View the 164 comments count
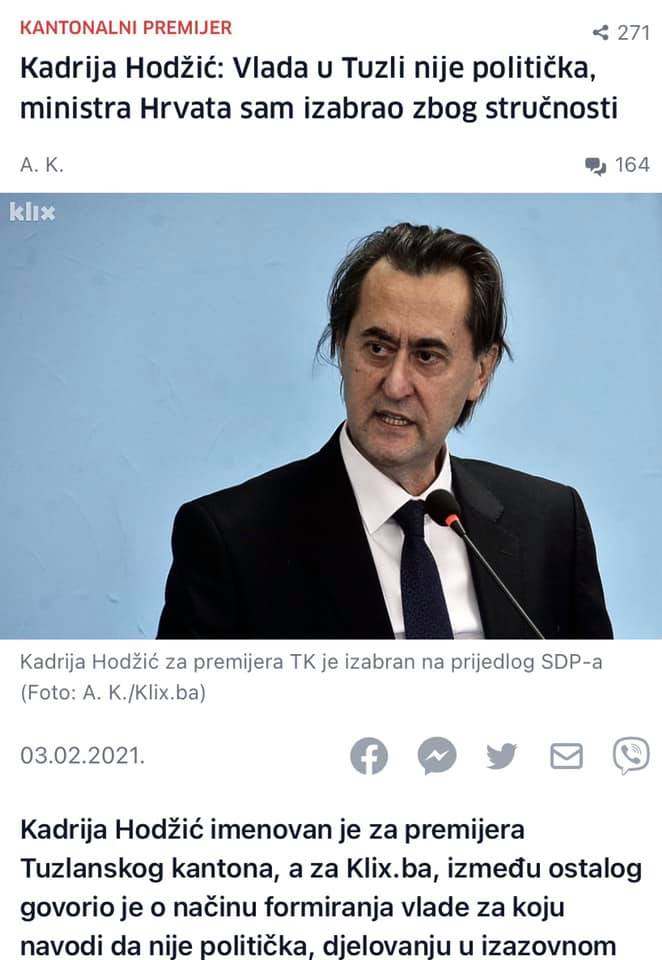 [x=632, y=165]
